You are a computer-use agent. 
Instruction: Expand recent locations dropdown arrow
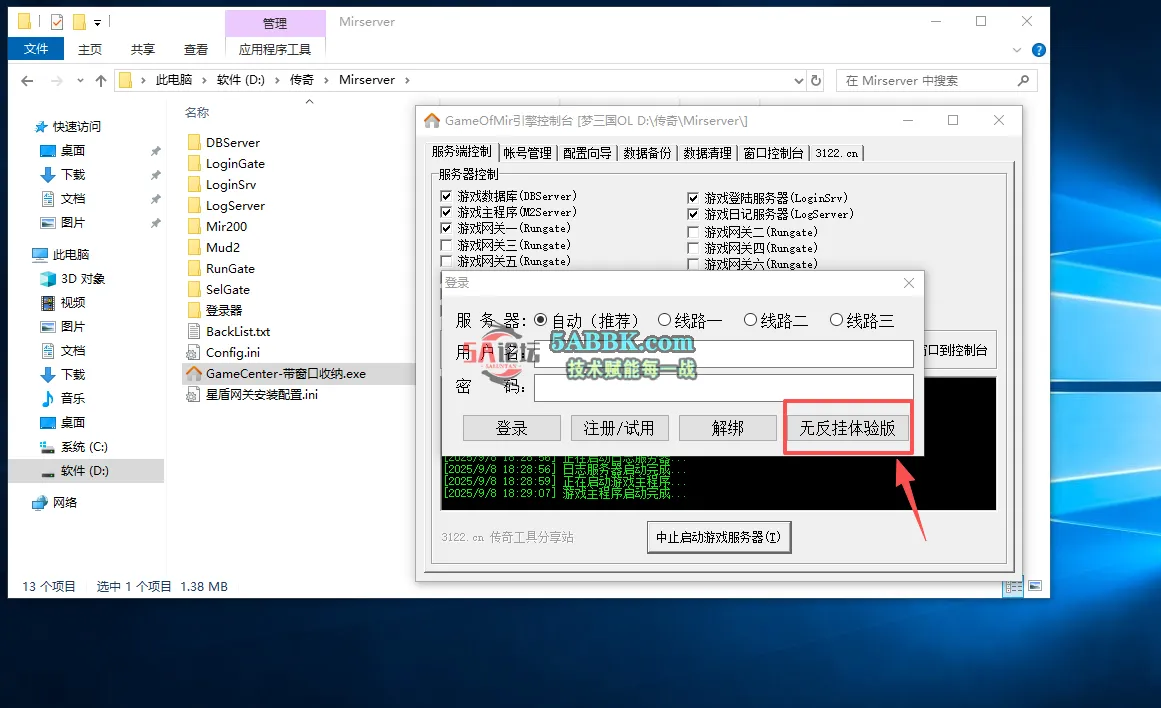click(x=80, y=81)
